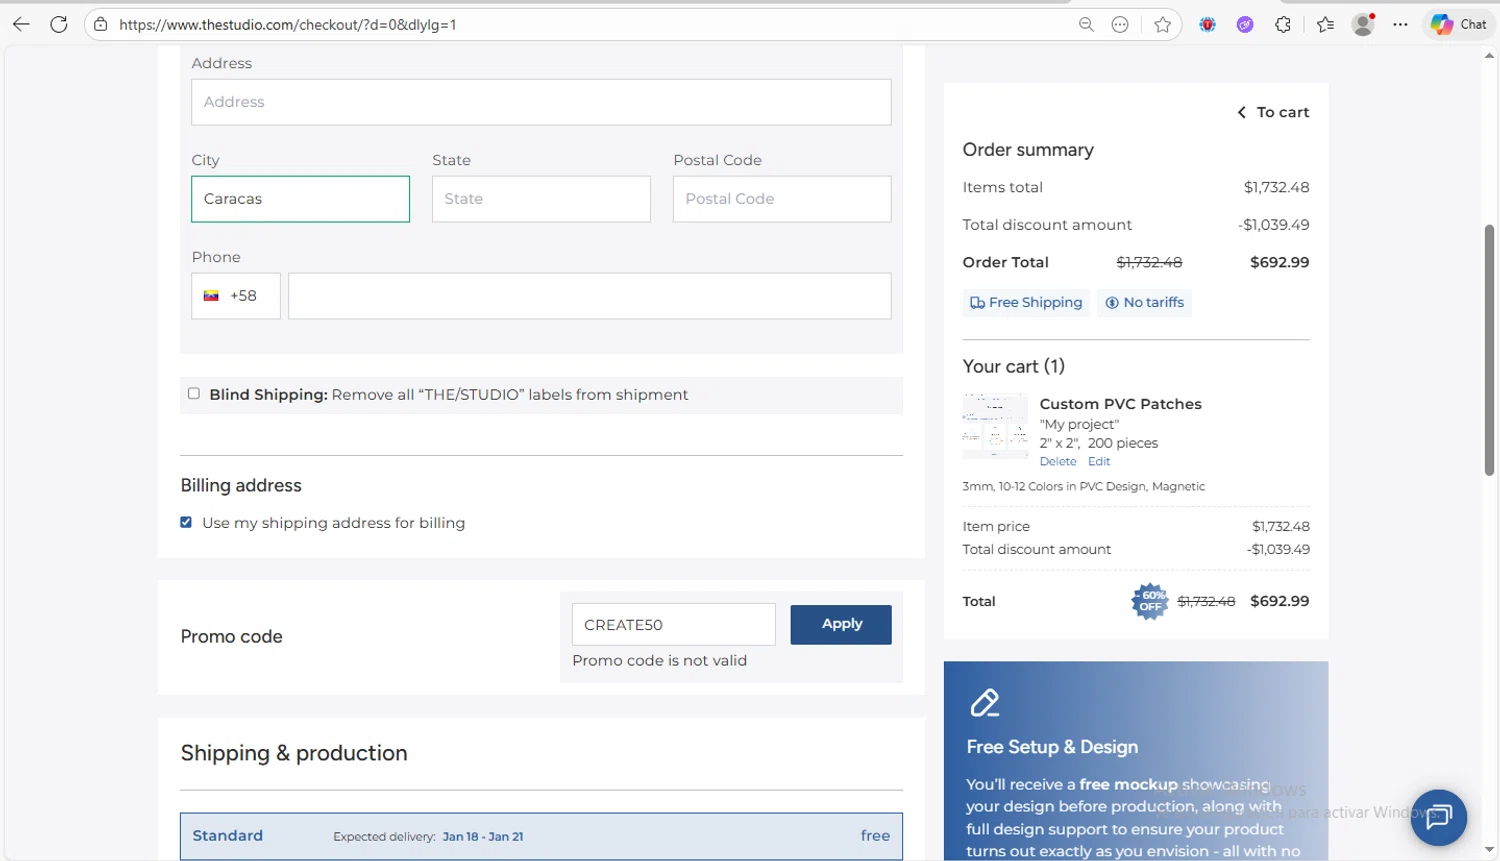The image size is (1500, 861).
Task: Focus the City field containing Caracas
Action: click(300, 199)
